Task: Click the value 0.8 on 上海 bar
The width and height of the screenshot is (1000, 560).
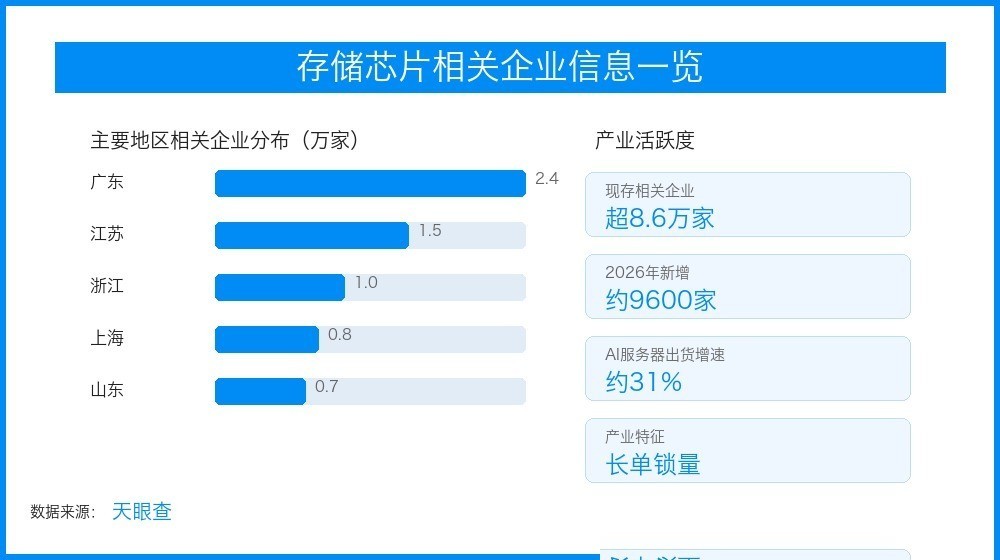Action: [339, 334]
